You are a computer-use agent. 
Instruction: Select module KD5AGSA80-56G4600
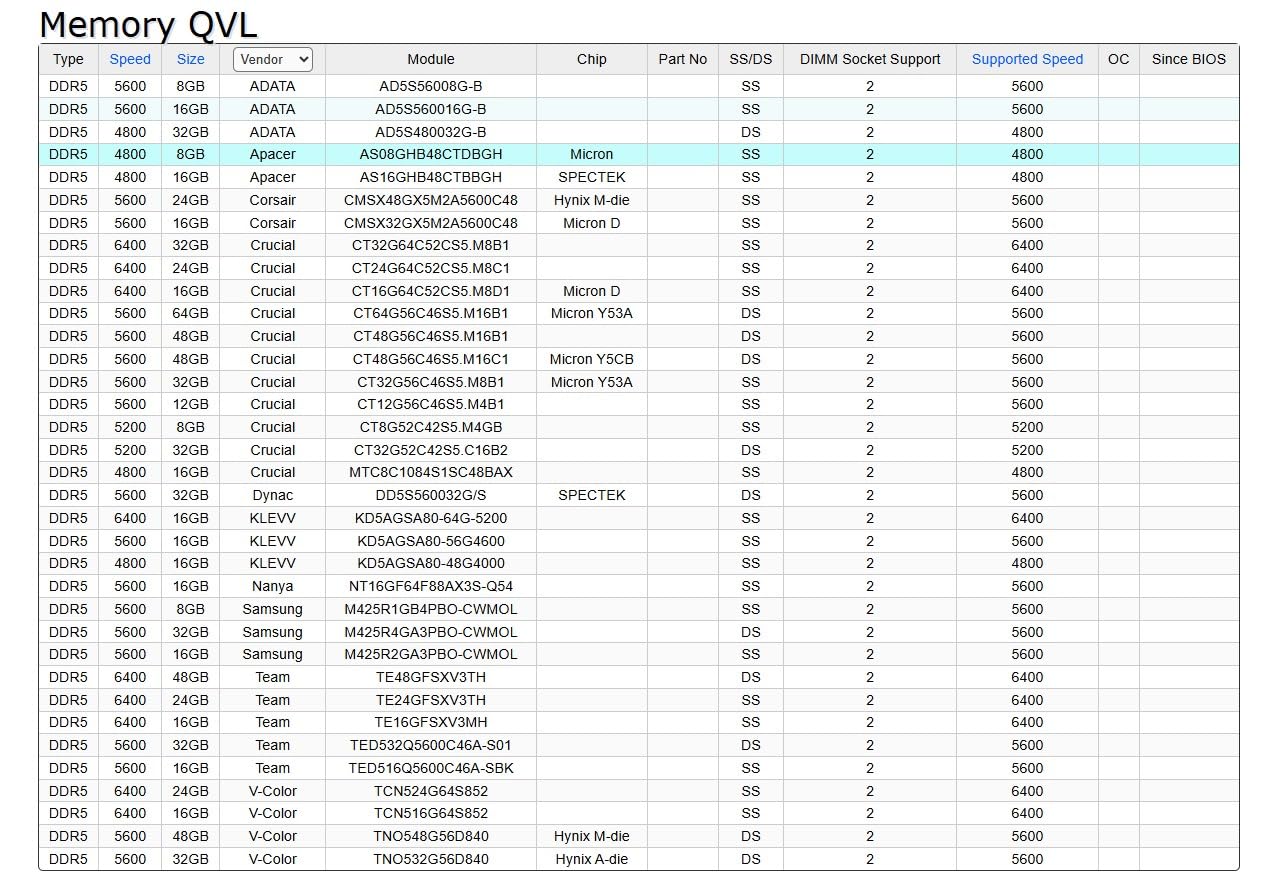tap(431, 541)
